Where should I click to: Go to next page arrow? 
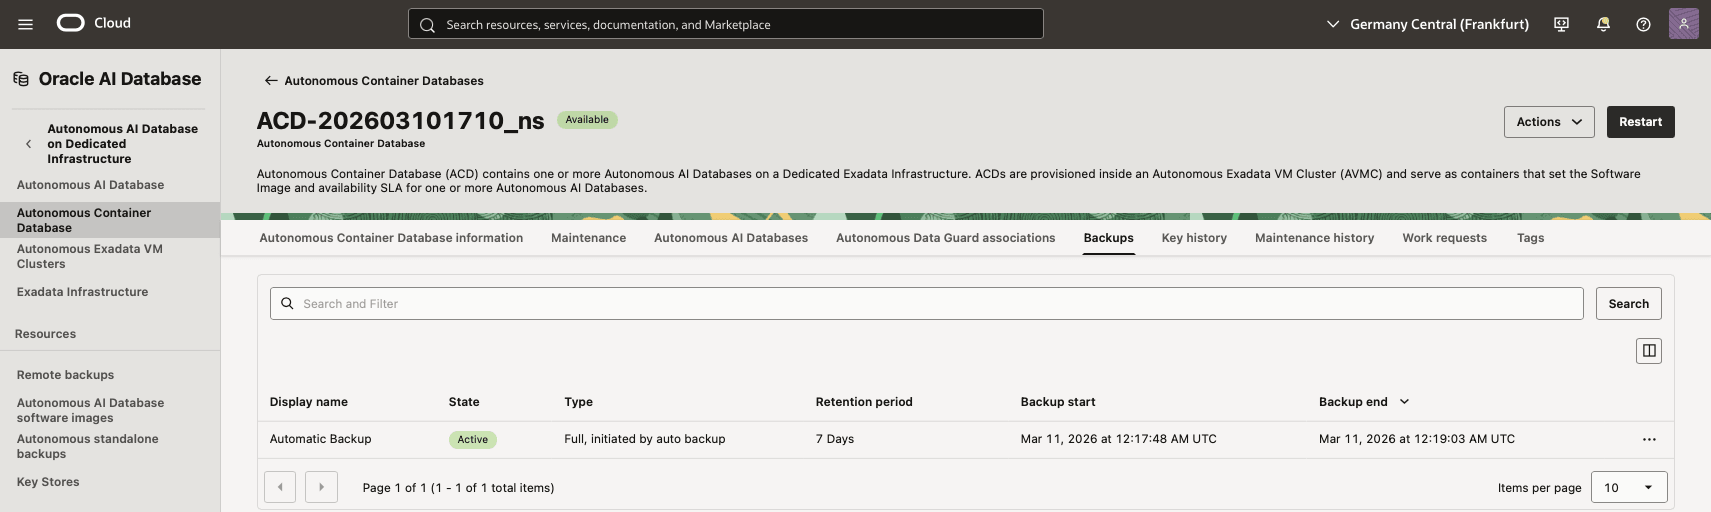(321, 487)
